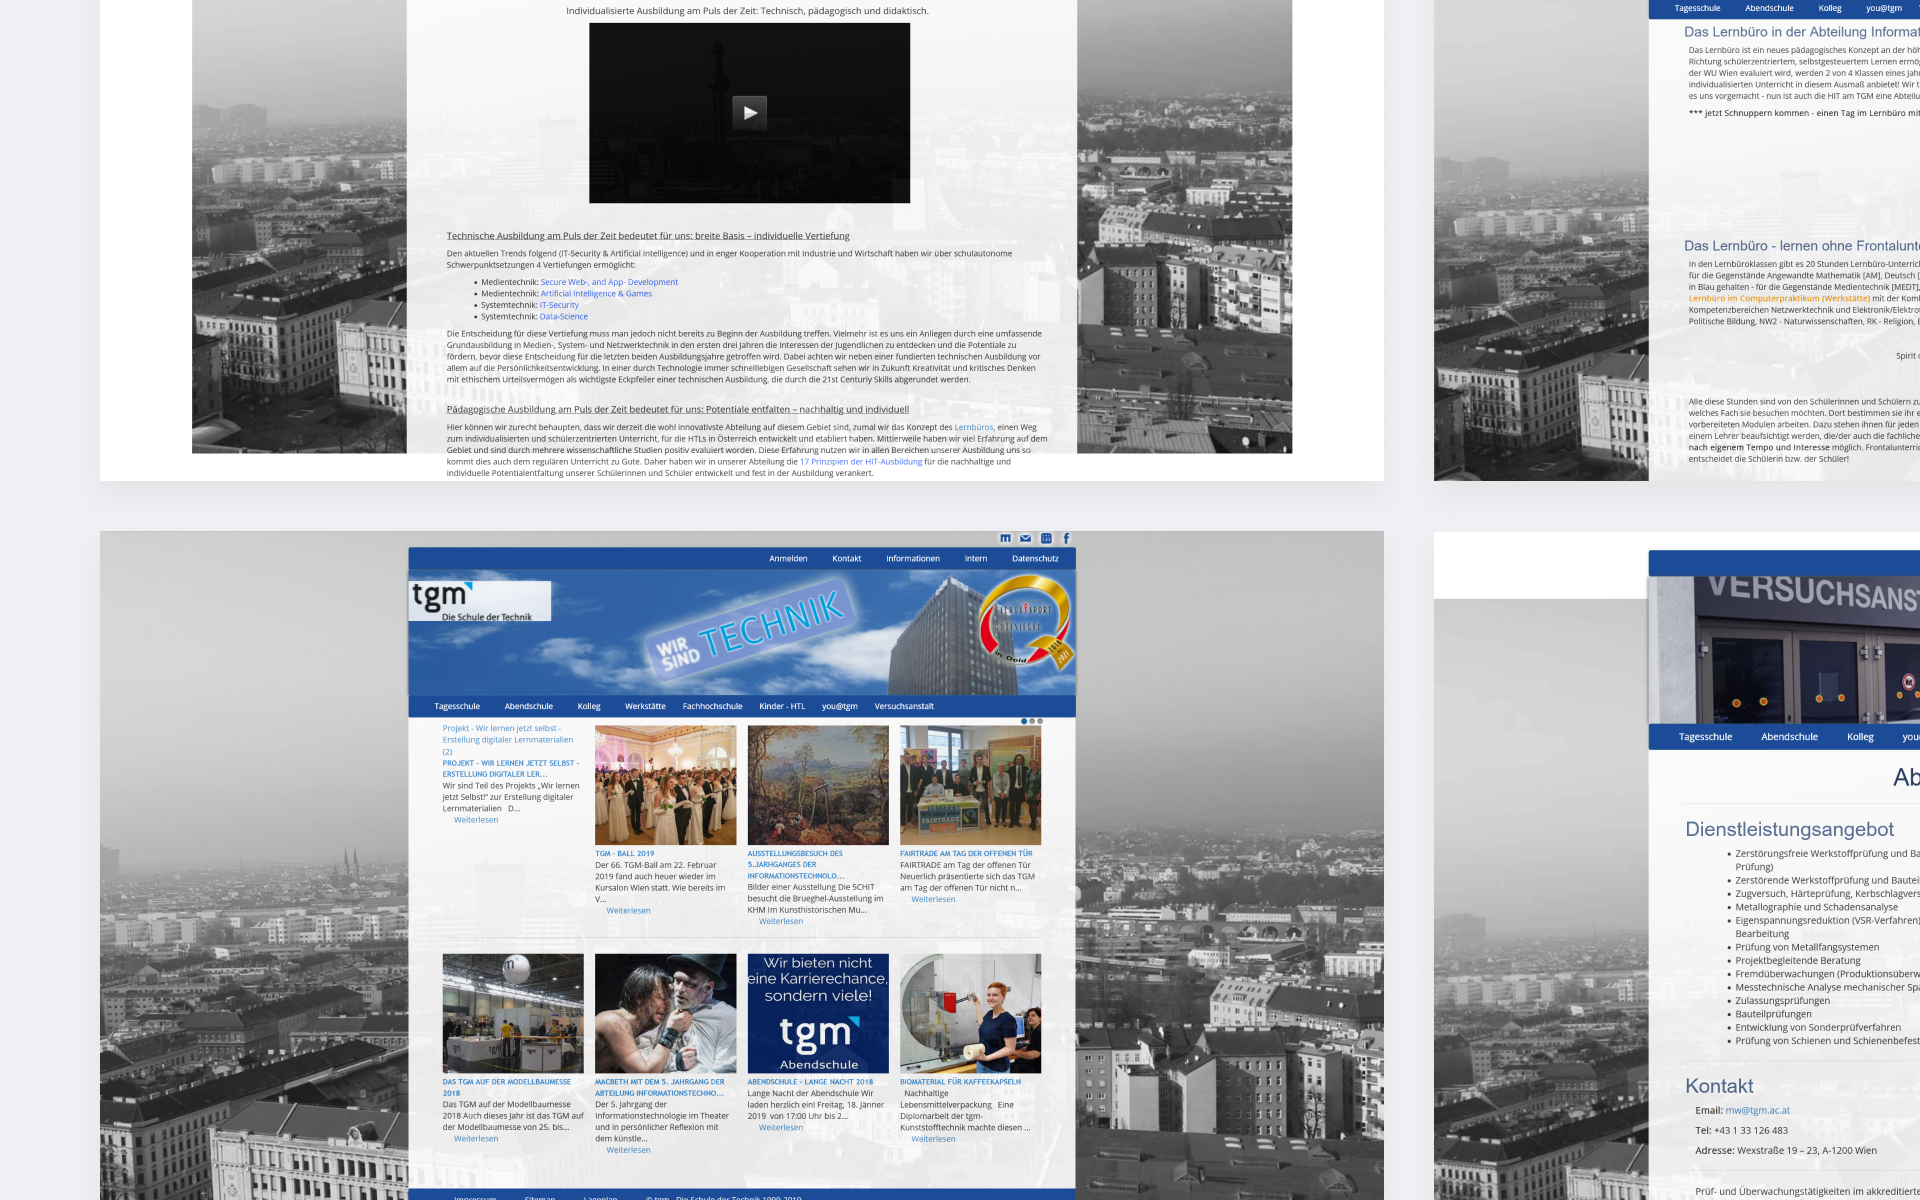
Task: Click the Data-Science link
Action: pos(564,317)
